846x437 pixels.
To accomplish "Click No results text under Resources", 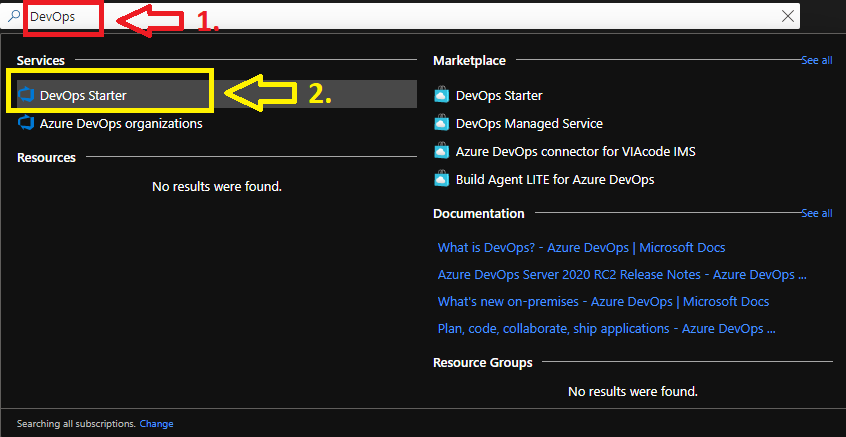I will 217,187.
